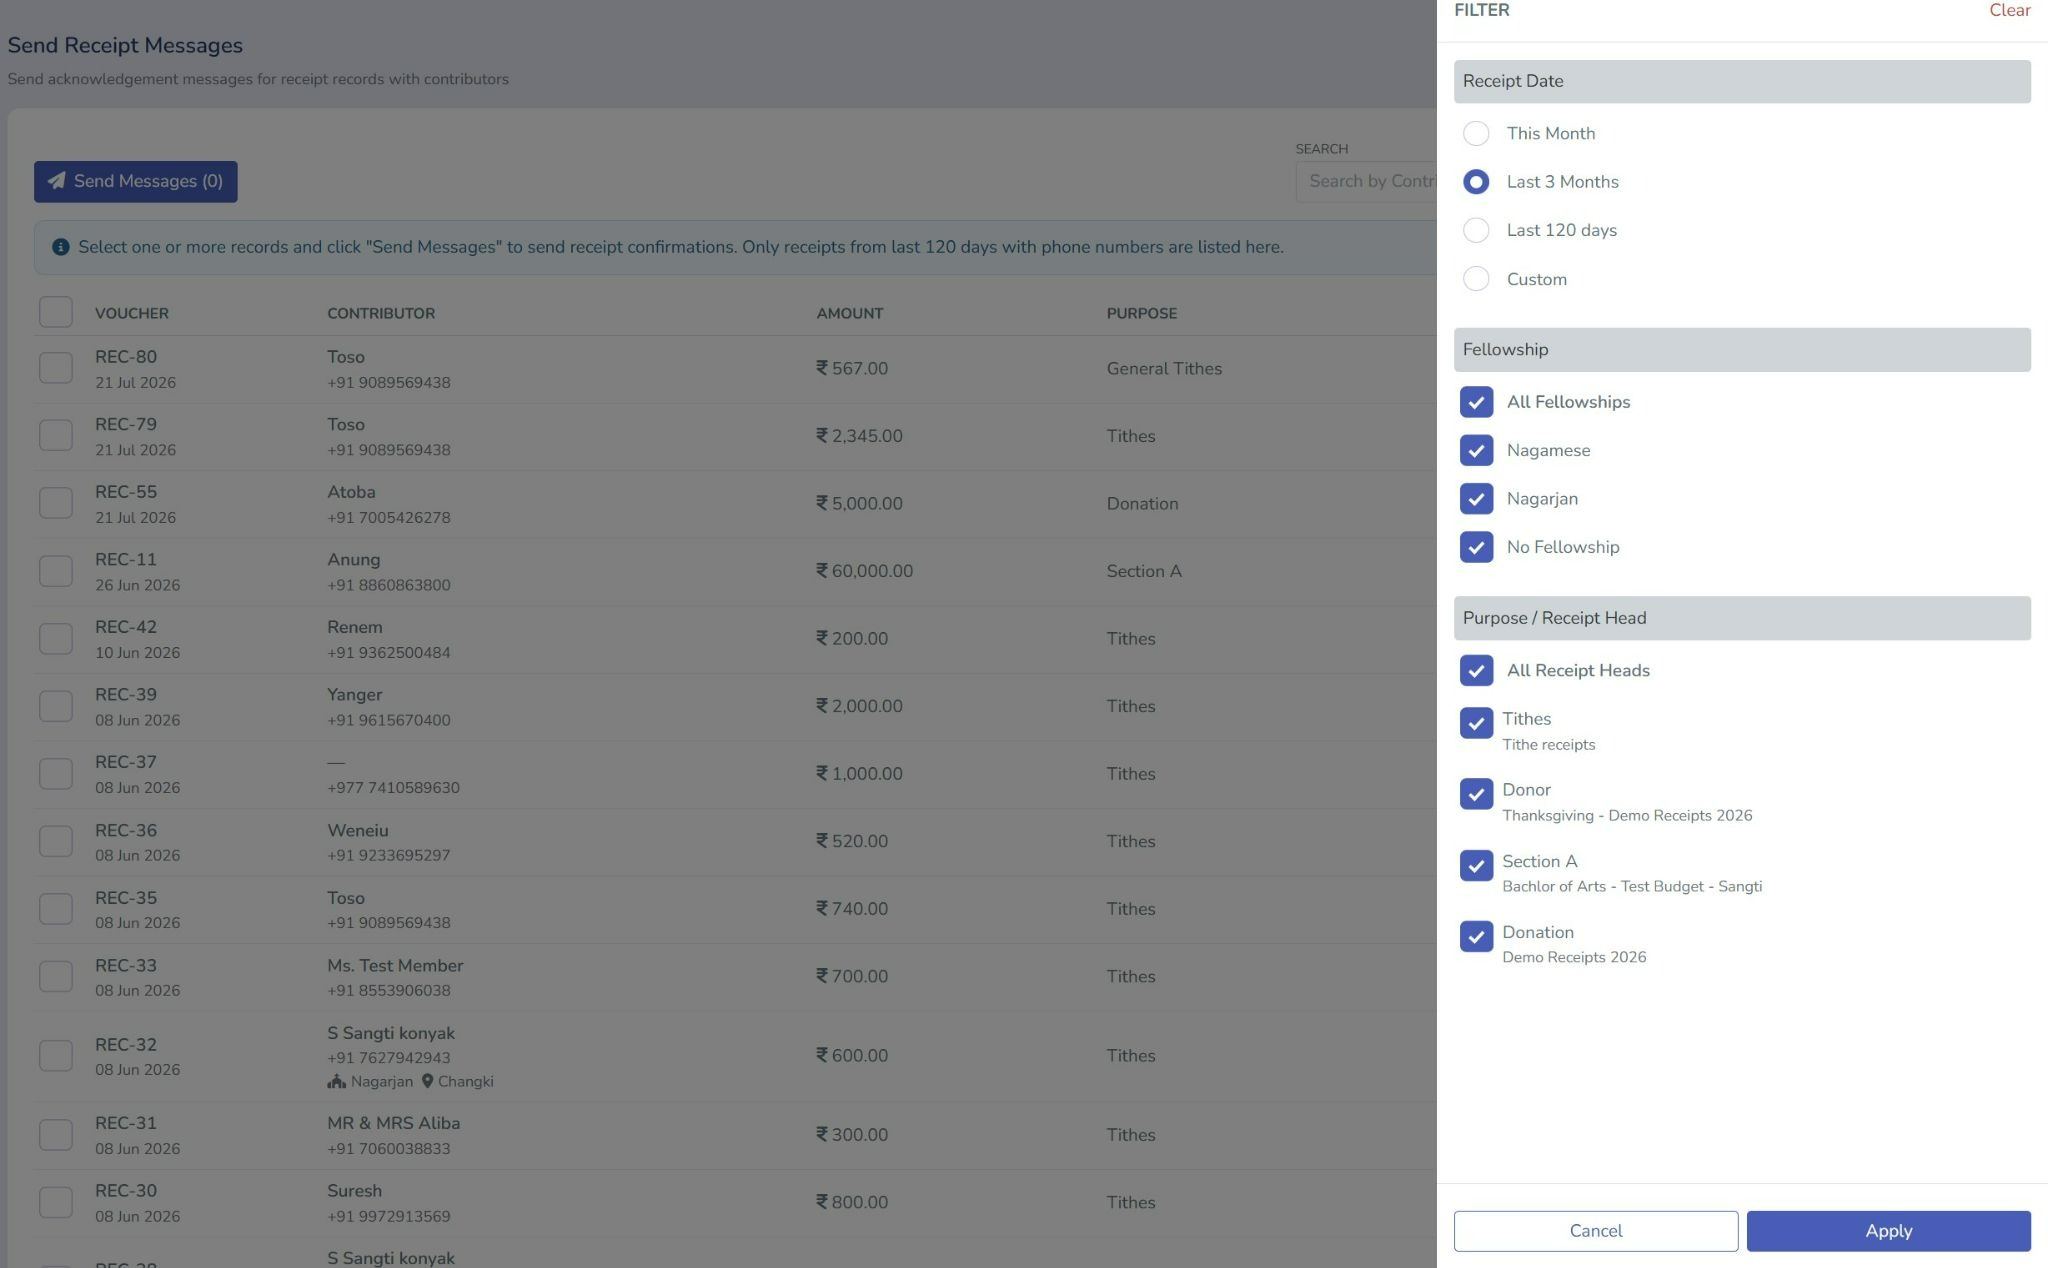
Task: Uncheck the Section A receipt head checkbox
Action: click(x=1476, y=865)
